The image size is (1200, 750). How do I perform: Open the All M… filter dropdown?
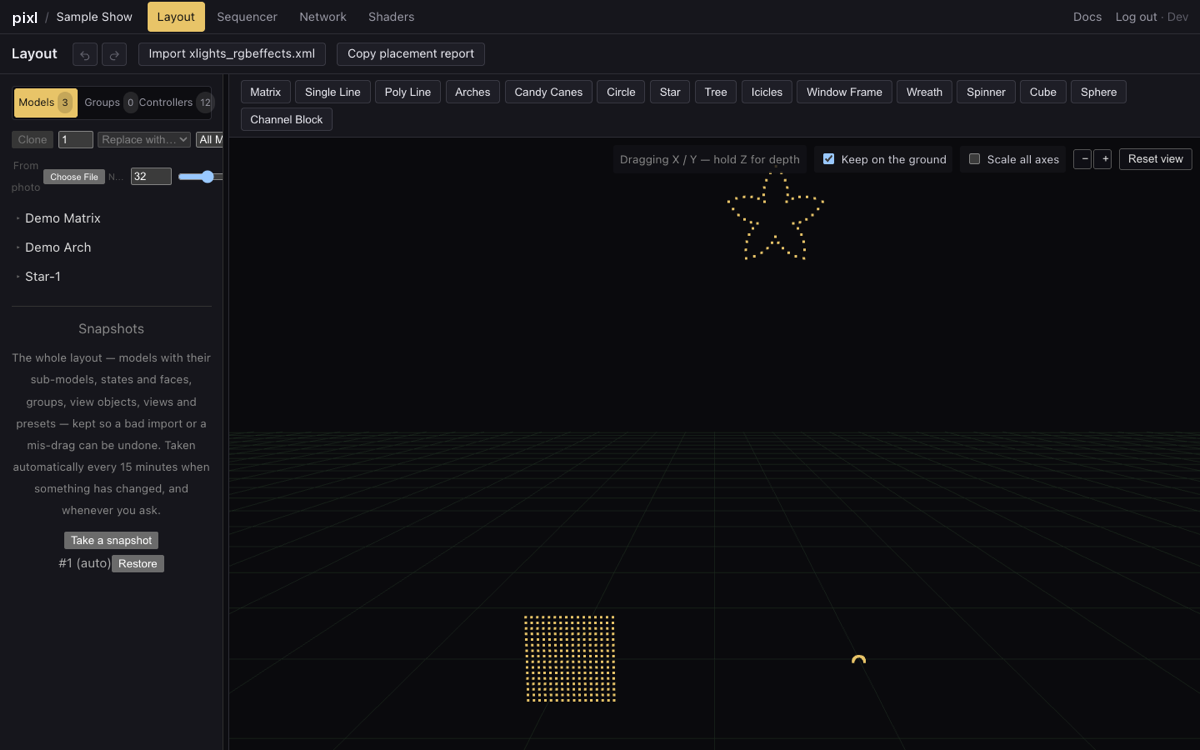click(x=209, y=140)
